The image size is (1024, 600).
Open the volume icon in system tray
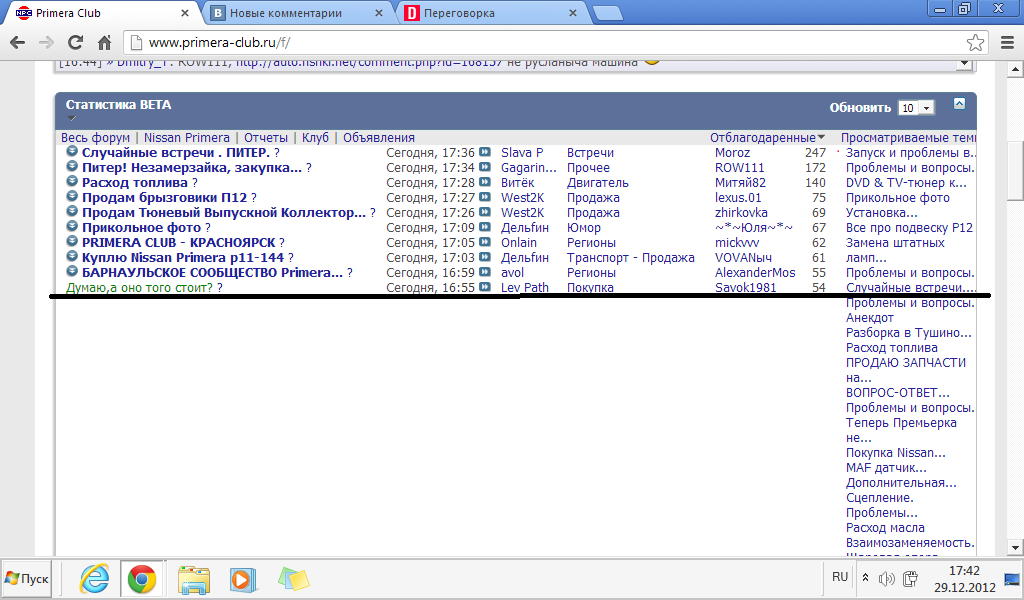[886, 578]
